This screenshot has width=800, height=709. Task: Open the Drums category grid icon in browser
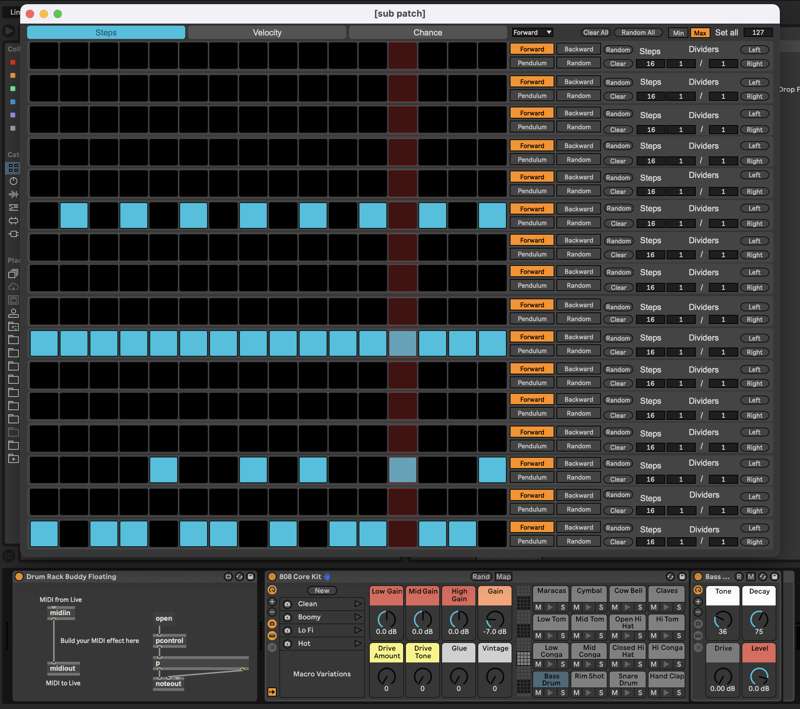13,167
